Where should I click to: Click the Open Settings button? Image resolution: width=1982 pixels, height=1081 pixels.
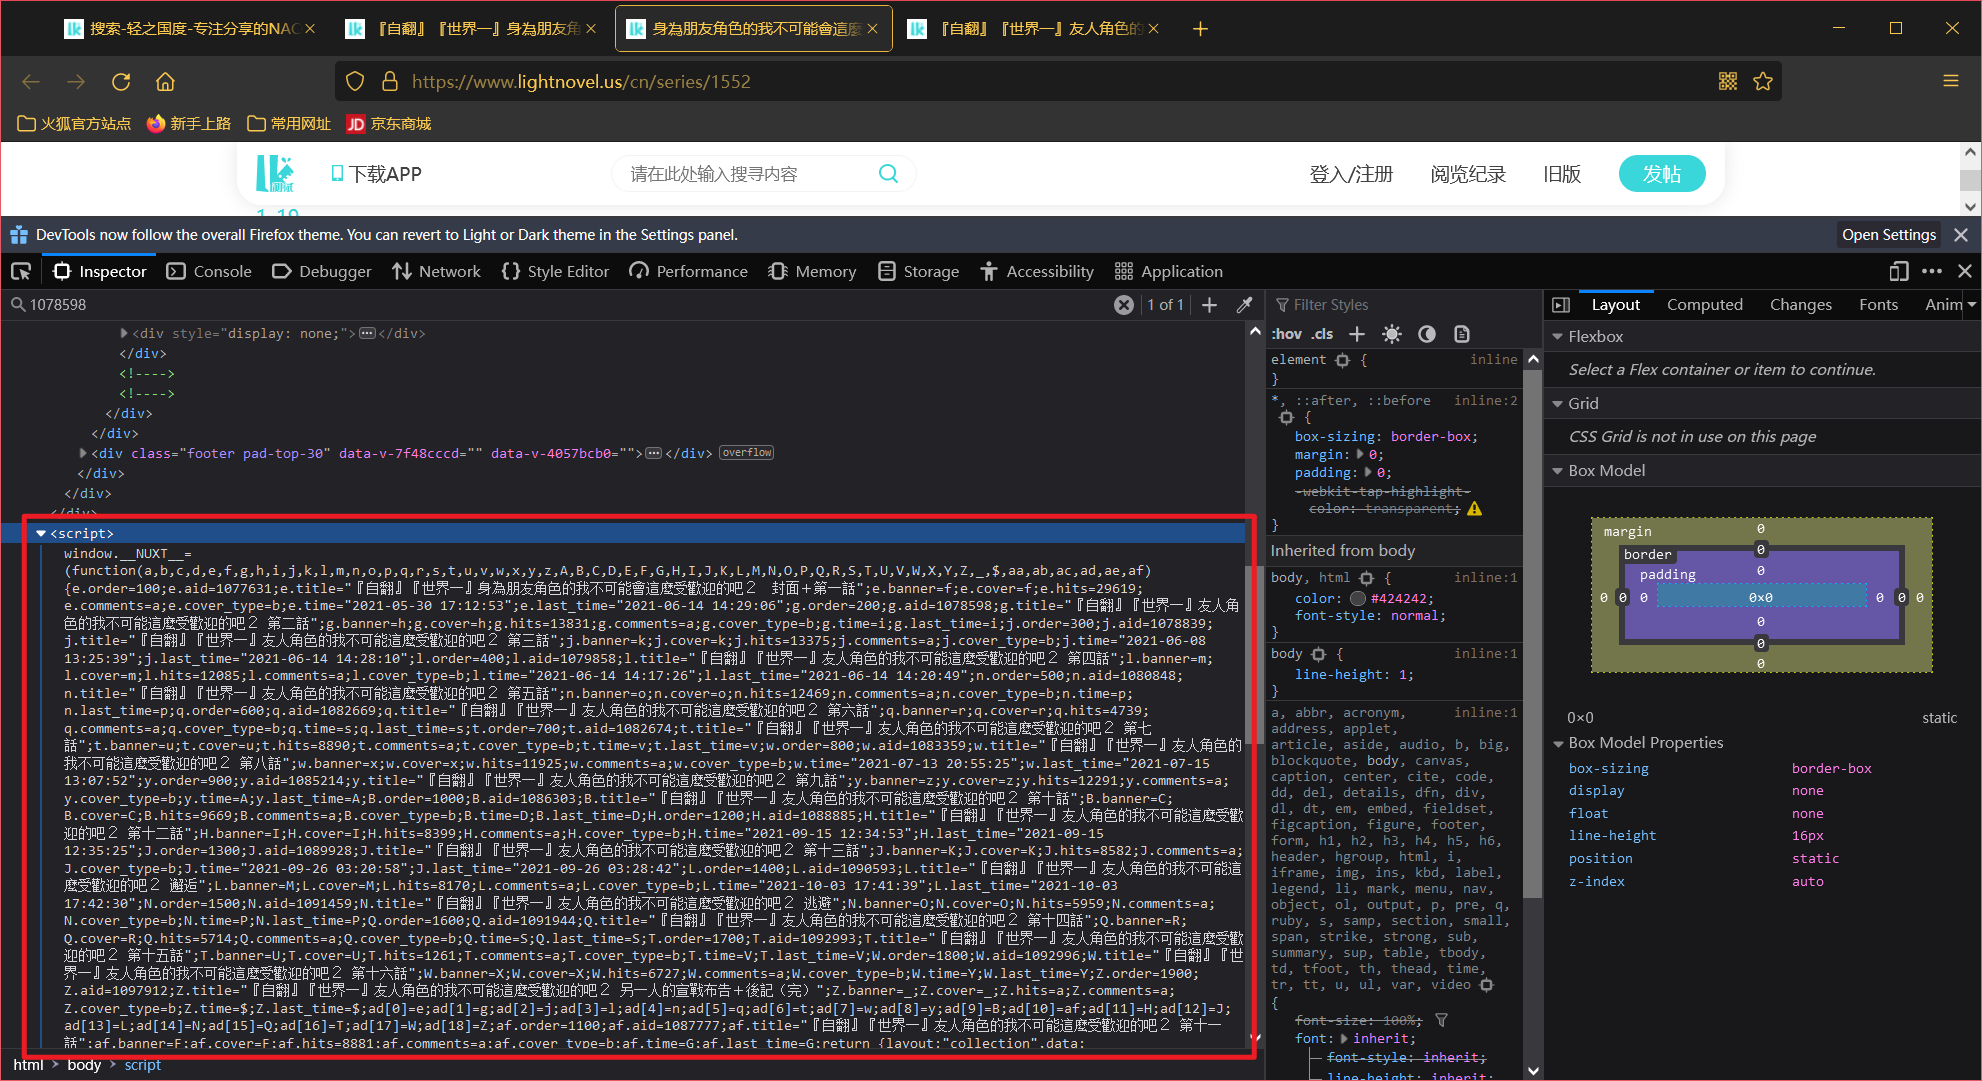[x=1888, y=235]
